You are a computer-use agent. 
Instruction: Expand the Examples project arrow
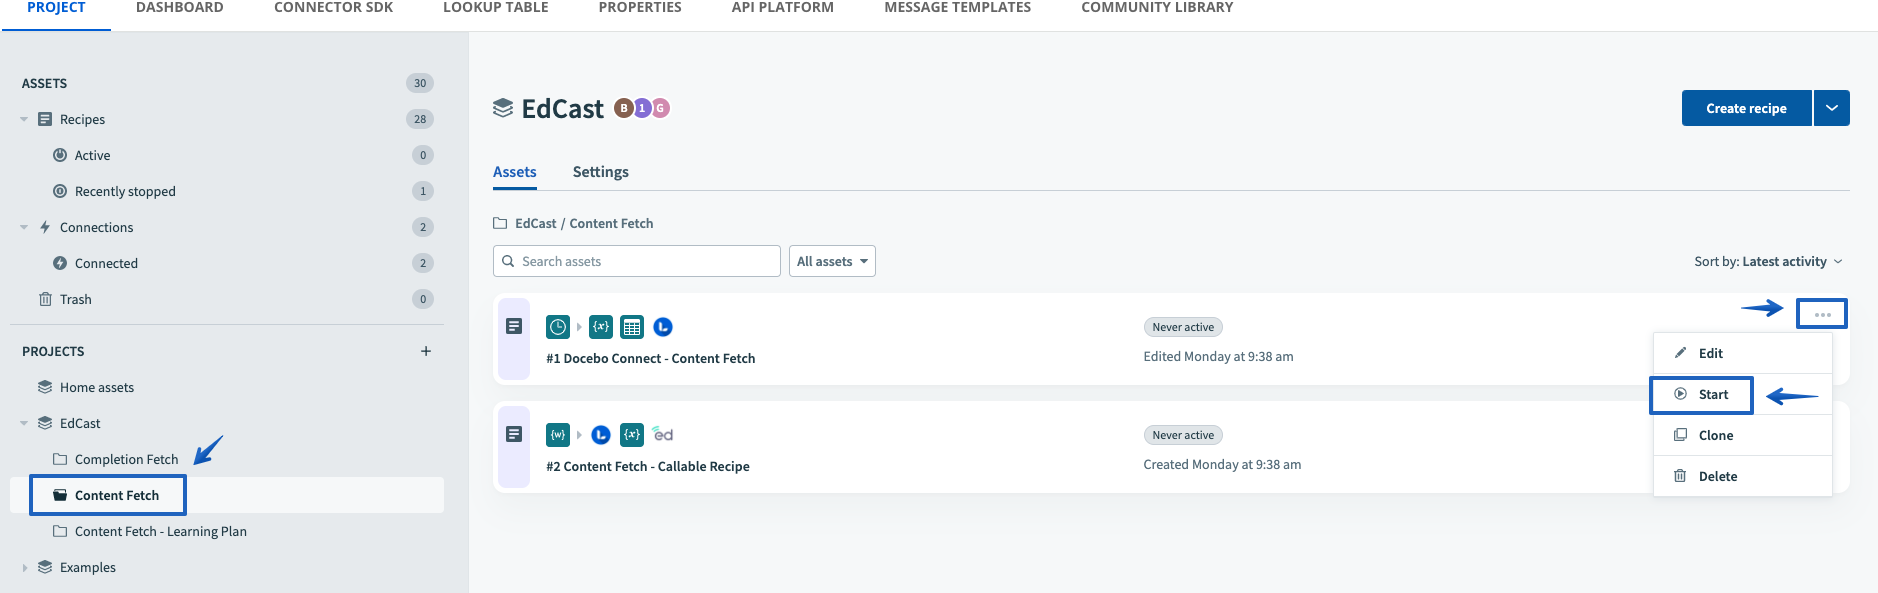[x=24, y=567]
